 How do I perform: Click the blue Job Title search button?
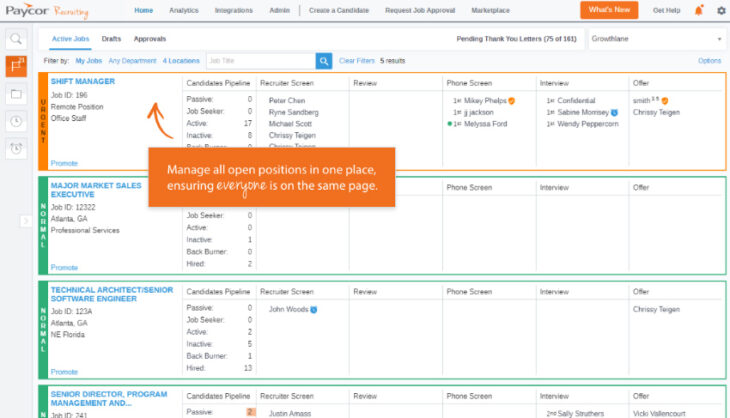[x=324, y=61]
